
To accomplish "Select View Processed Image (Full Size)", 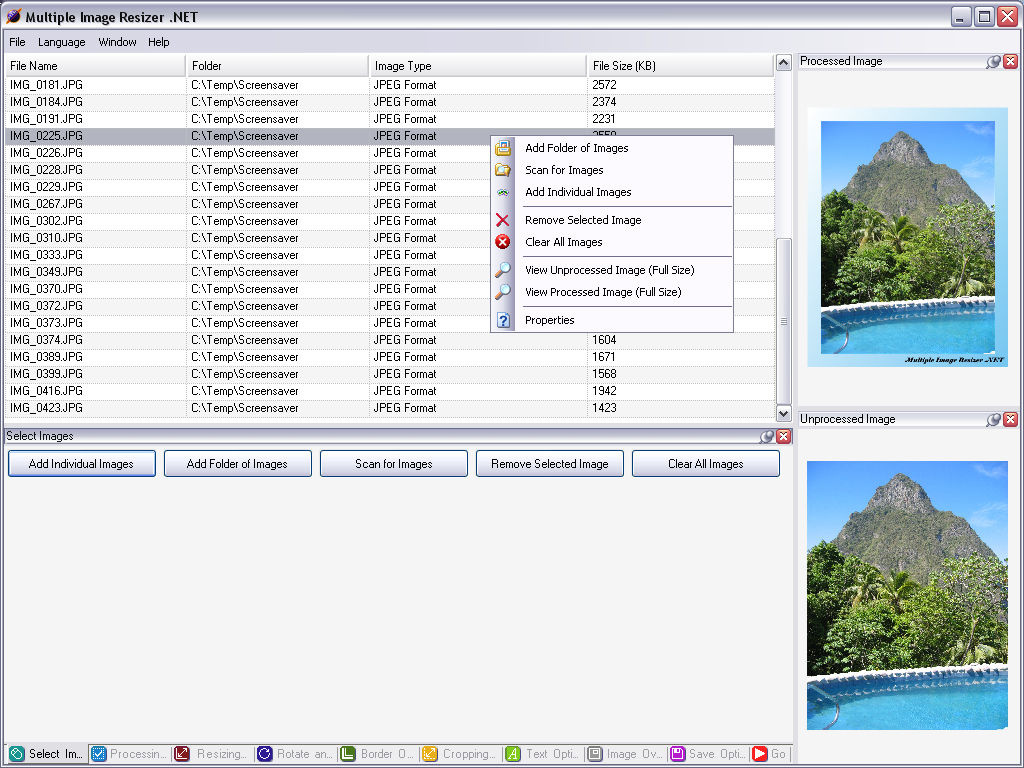I will click(603, 292).
